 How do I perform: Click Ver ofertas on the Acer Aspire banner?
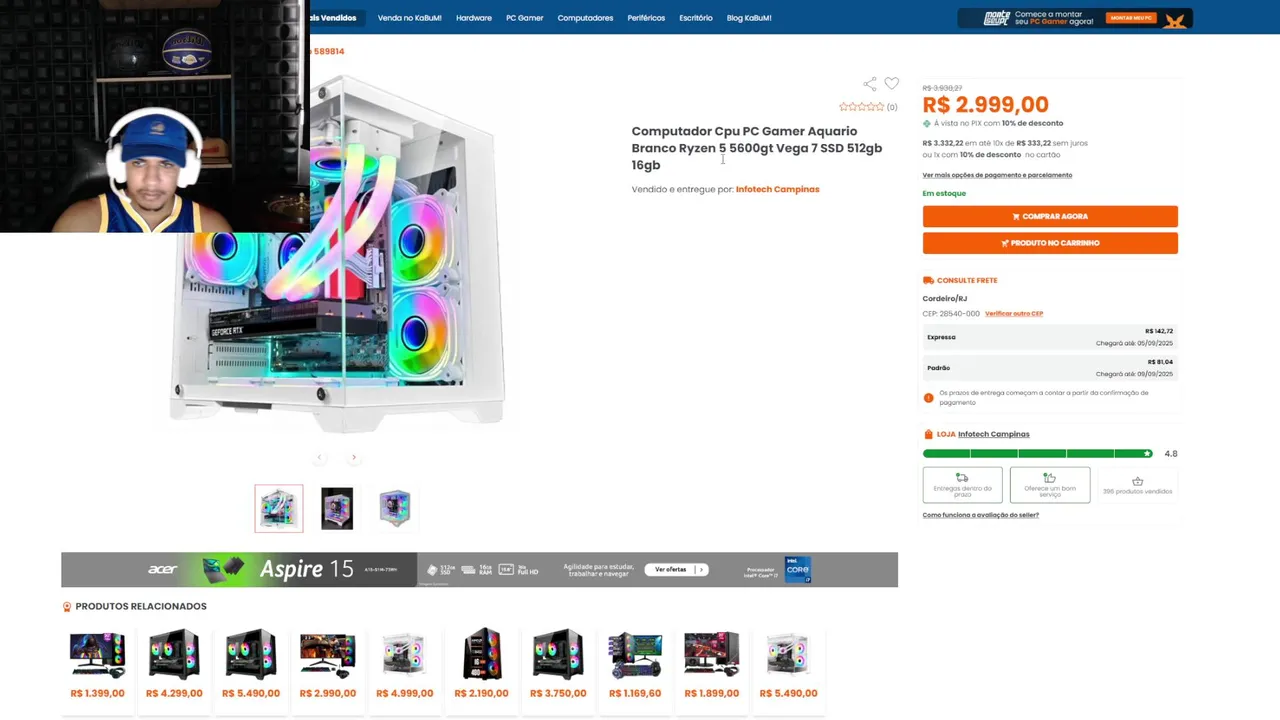point(676,570)
